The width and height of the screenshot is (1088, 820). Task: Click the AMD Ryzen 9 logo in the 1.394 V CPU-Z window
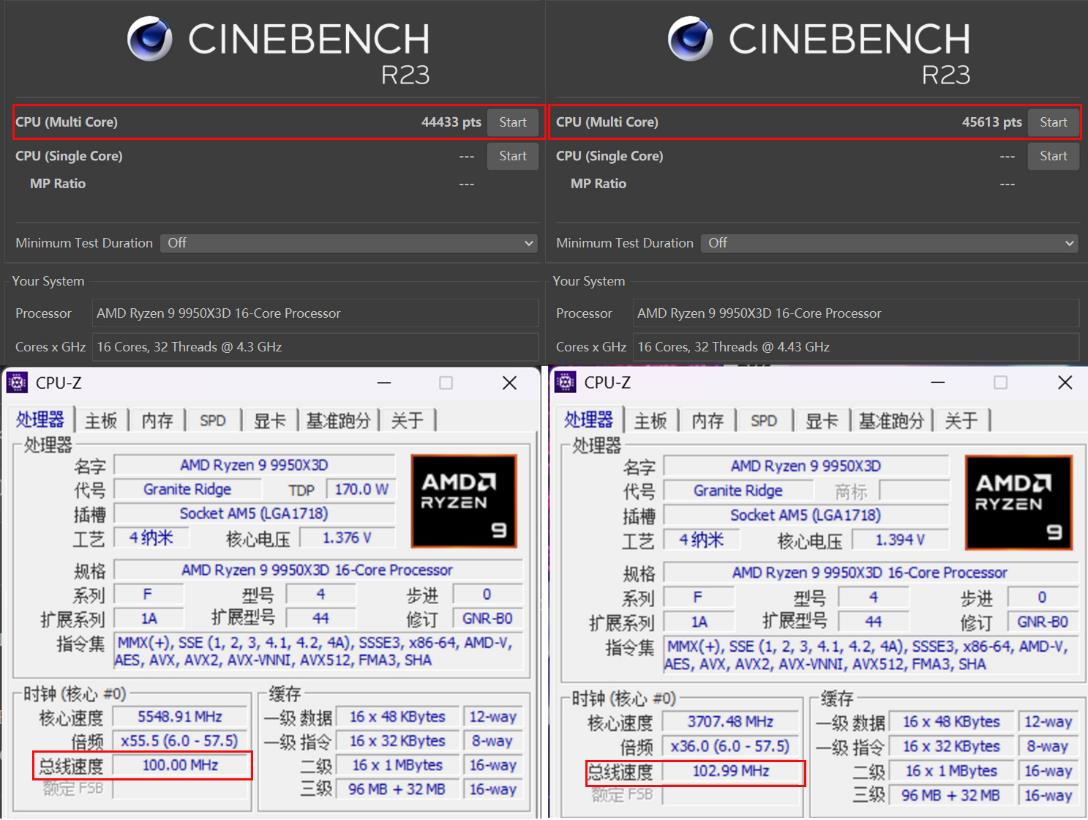1018,503
